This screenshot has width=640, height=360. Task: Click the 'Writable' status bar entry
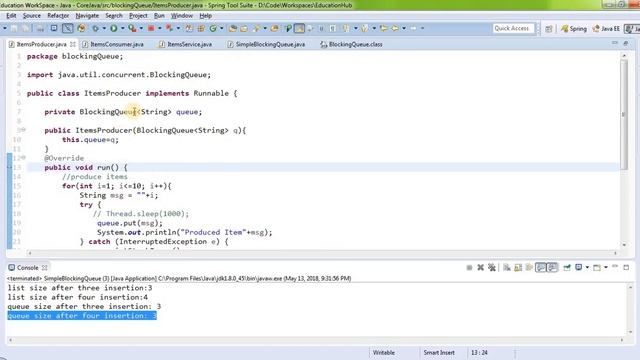384,352
